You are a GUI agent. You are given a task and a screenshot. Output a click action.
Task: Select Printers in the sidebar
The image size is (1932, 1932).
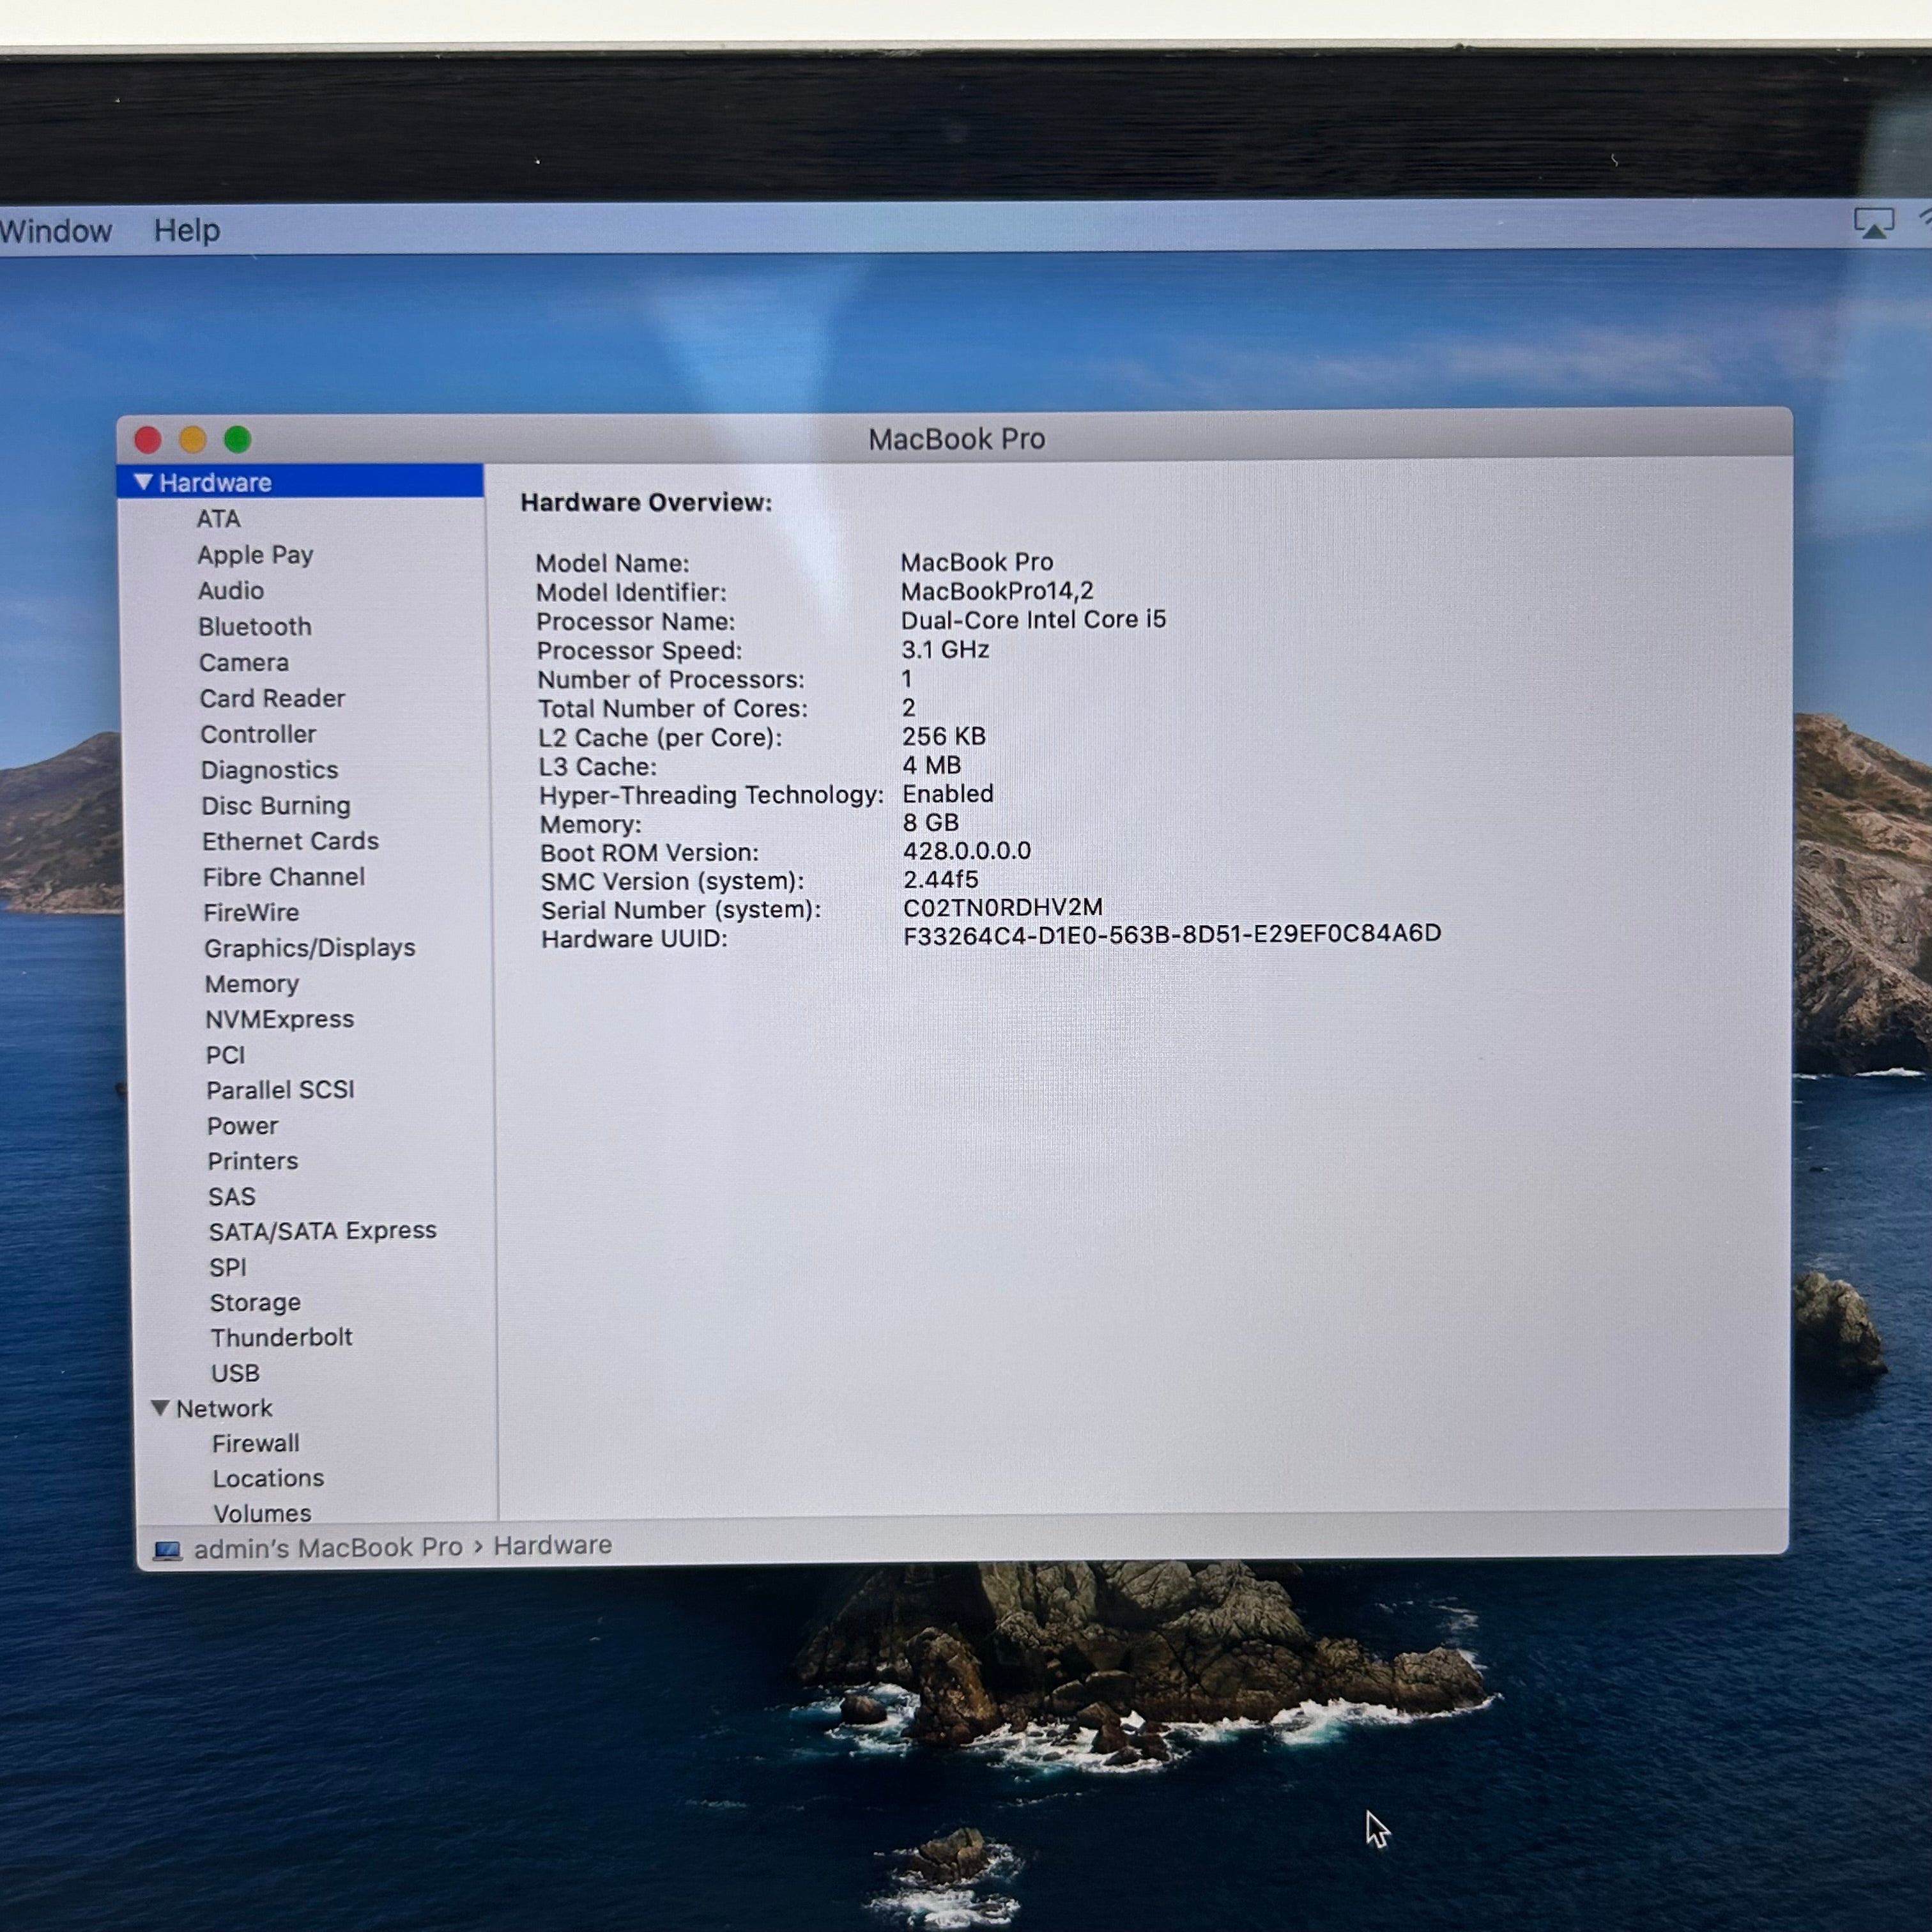(x=253, y=1161)
